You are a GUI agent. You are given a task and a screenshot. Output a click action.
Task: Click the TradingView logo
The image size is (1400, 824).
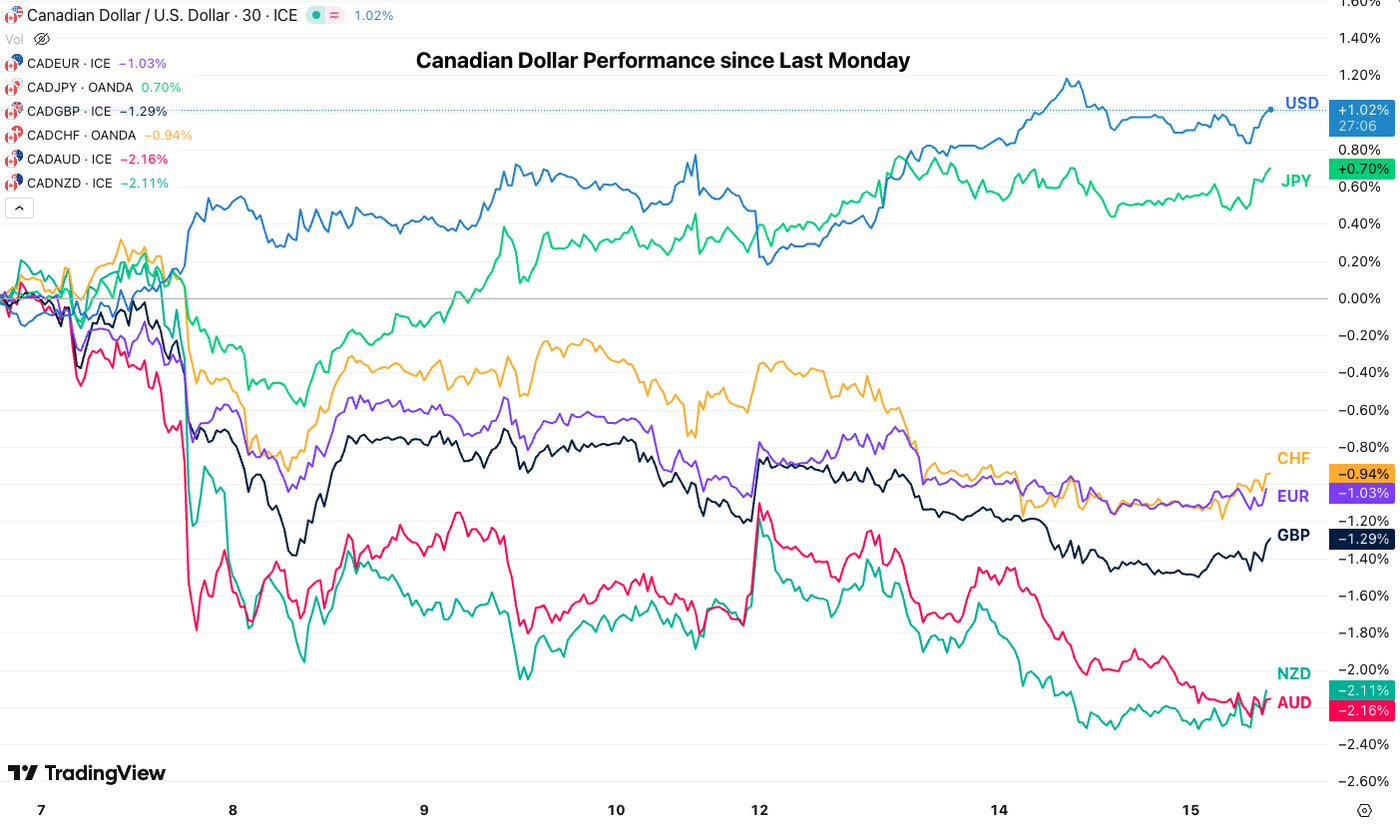coord(85,772)
